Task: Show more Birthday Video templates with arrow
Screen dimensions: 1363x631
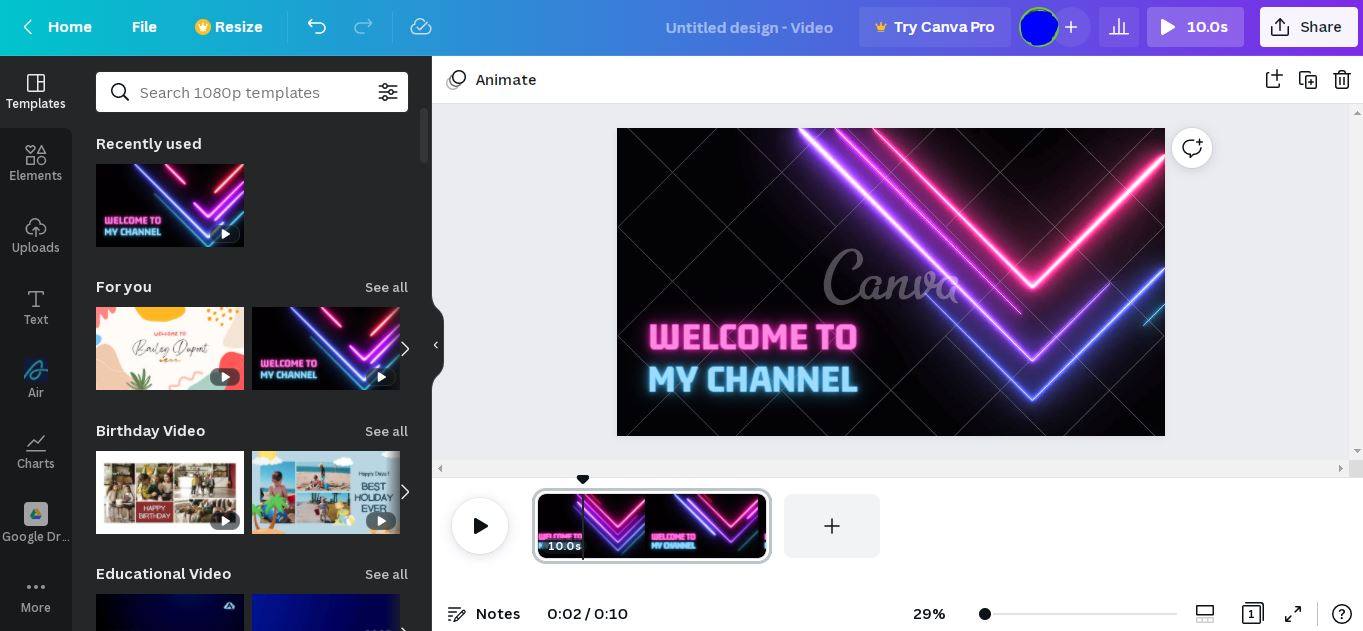Action: click(x=405, y=492)
